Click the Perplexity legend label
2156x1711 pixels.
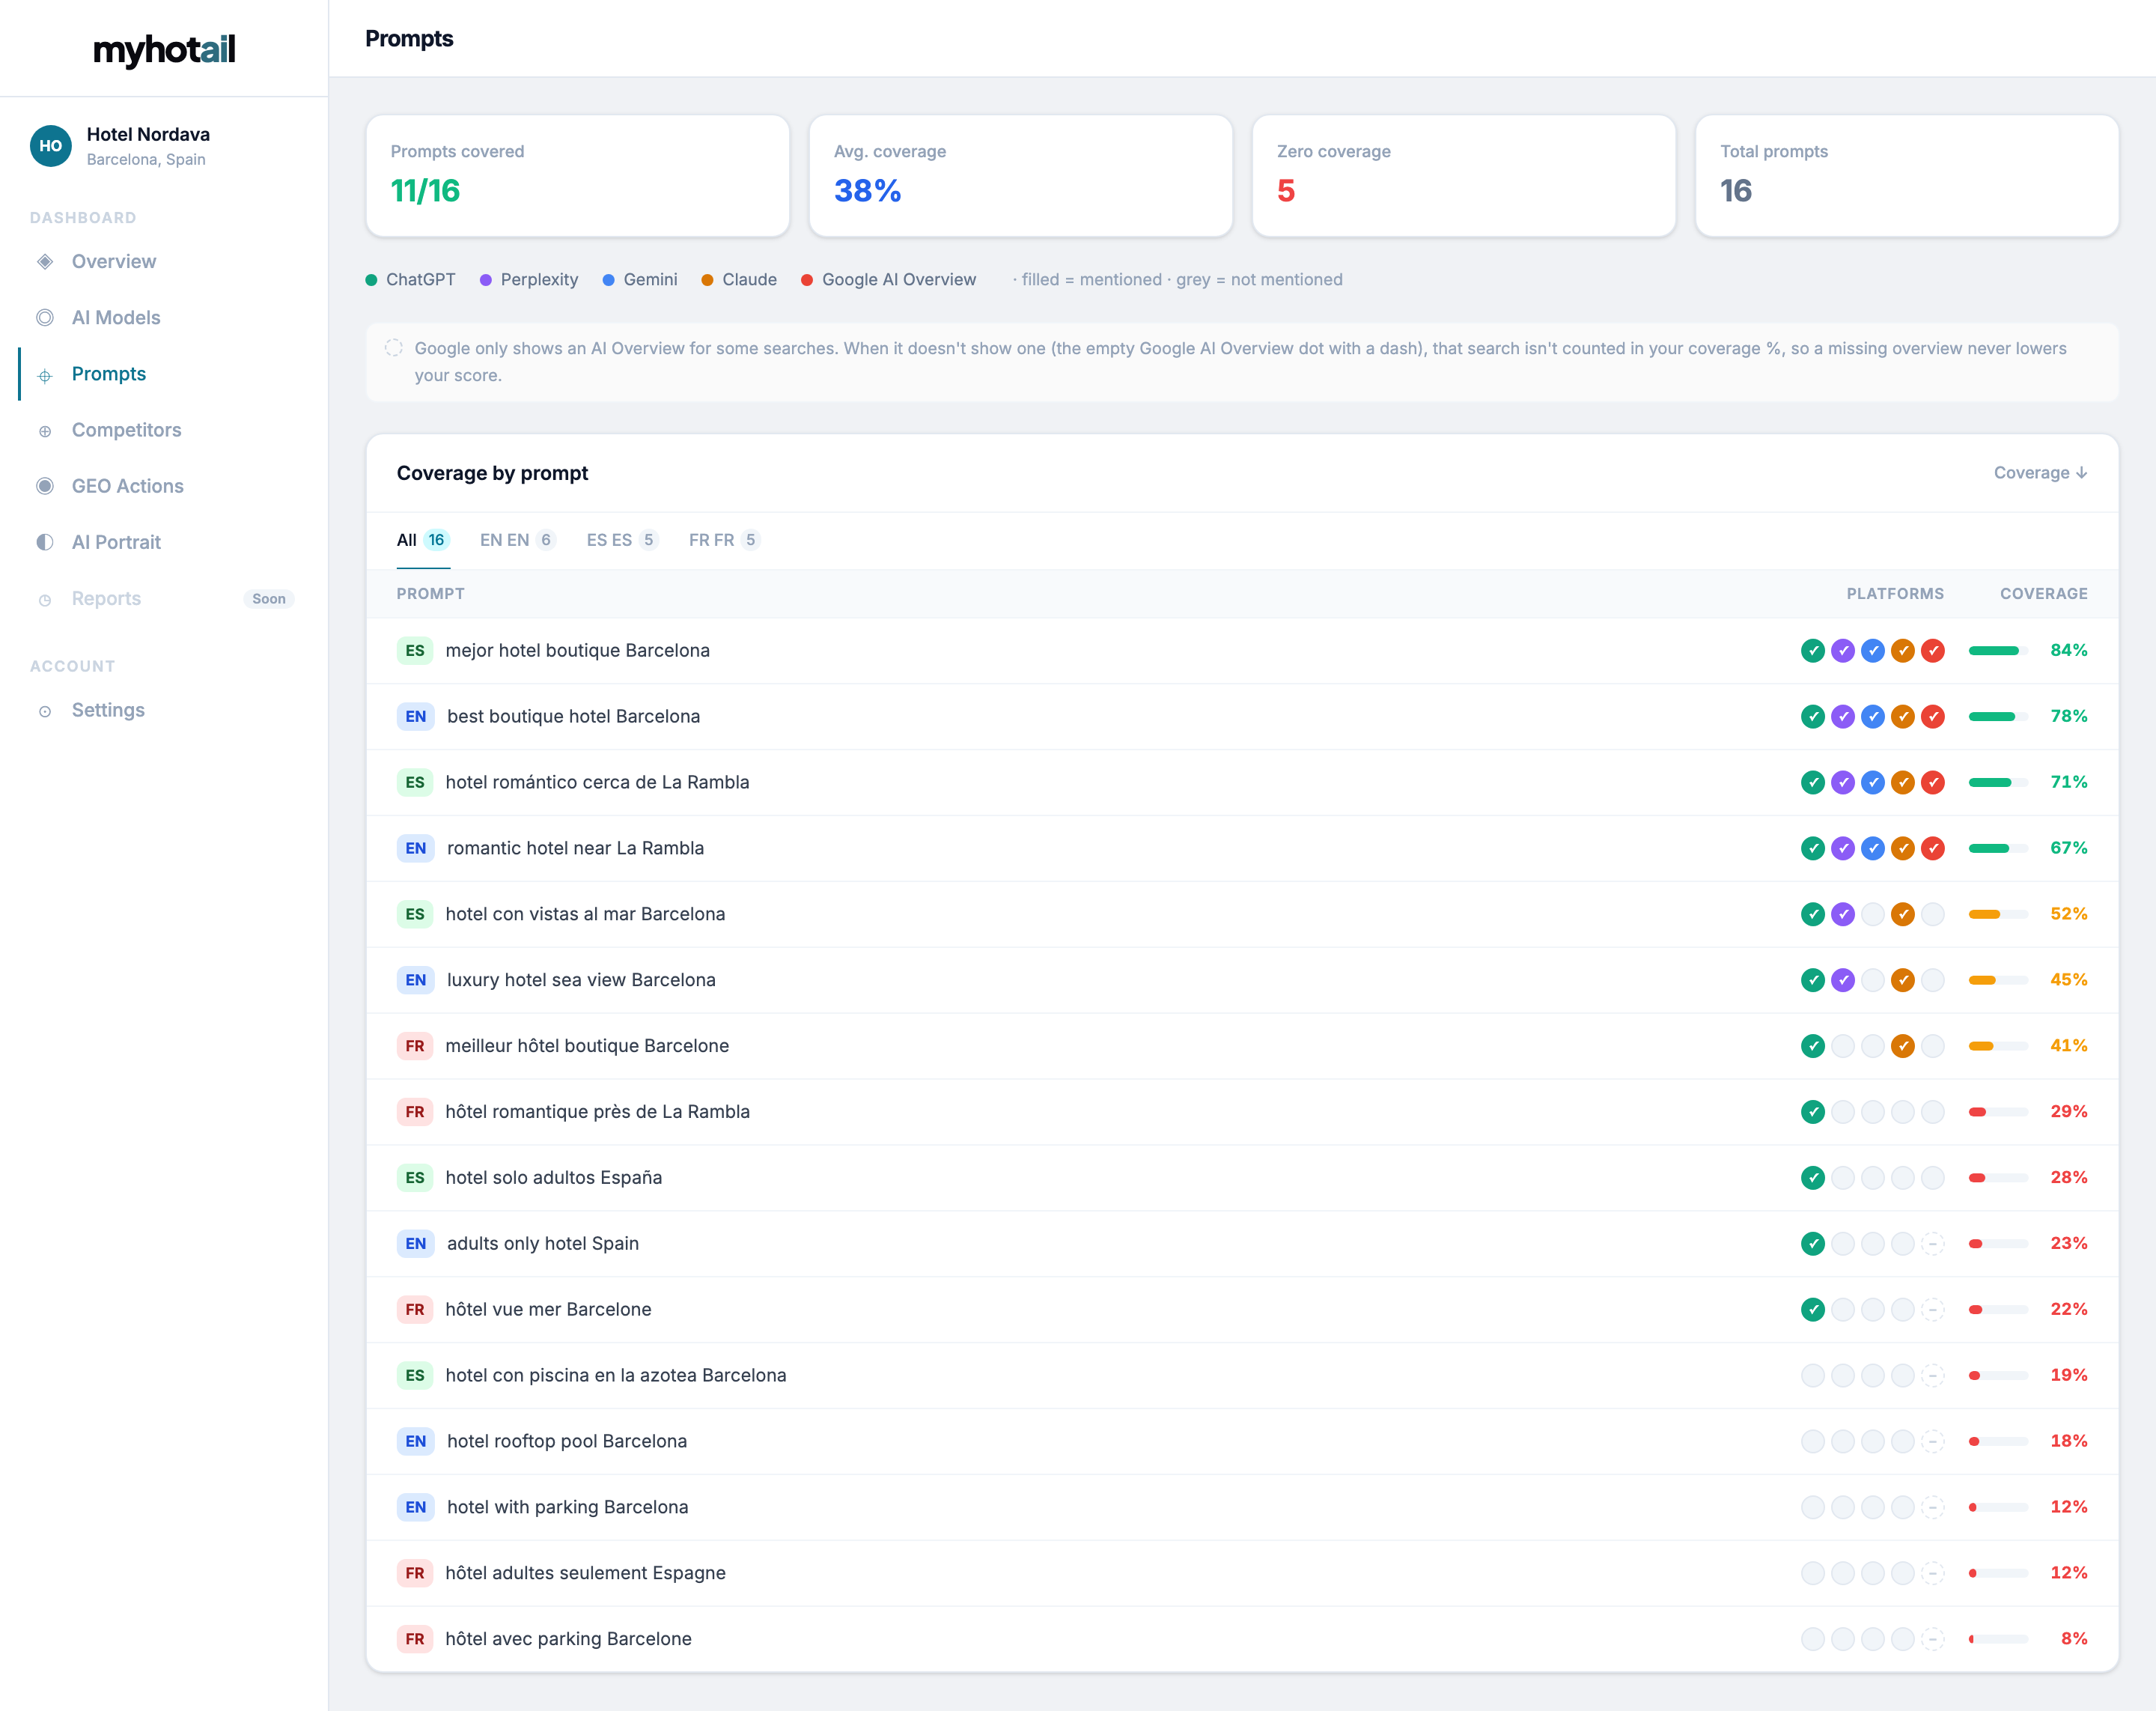(540, 280)
